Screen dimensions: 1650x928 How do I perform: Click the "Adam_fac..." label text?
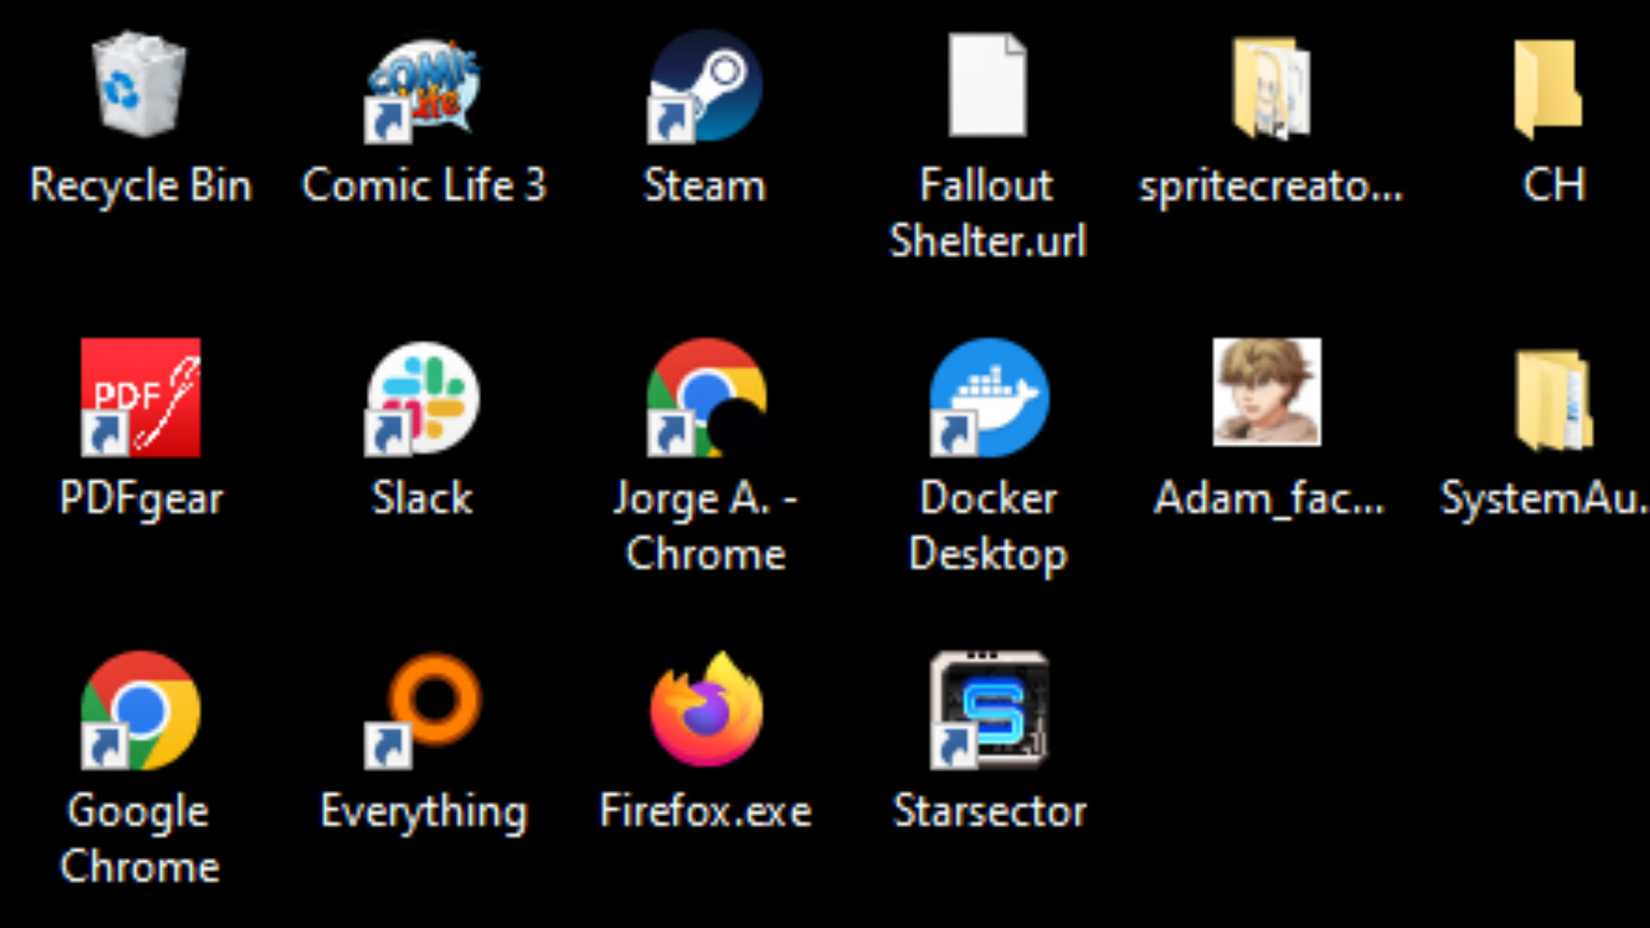pyautogui.click(x=1269, y=498)
